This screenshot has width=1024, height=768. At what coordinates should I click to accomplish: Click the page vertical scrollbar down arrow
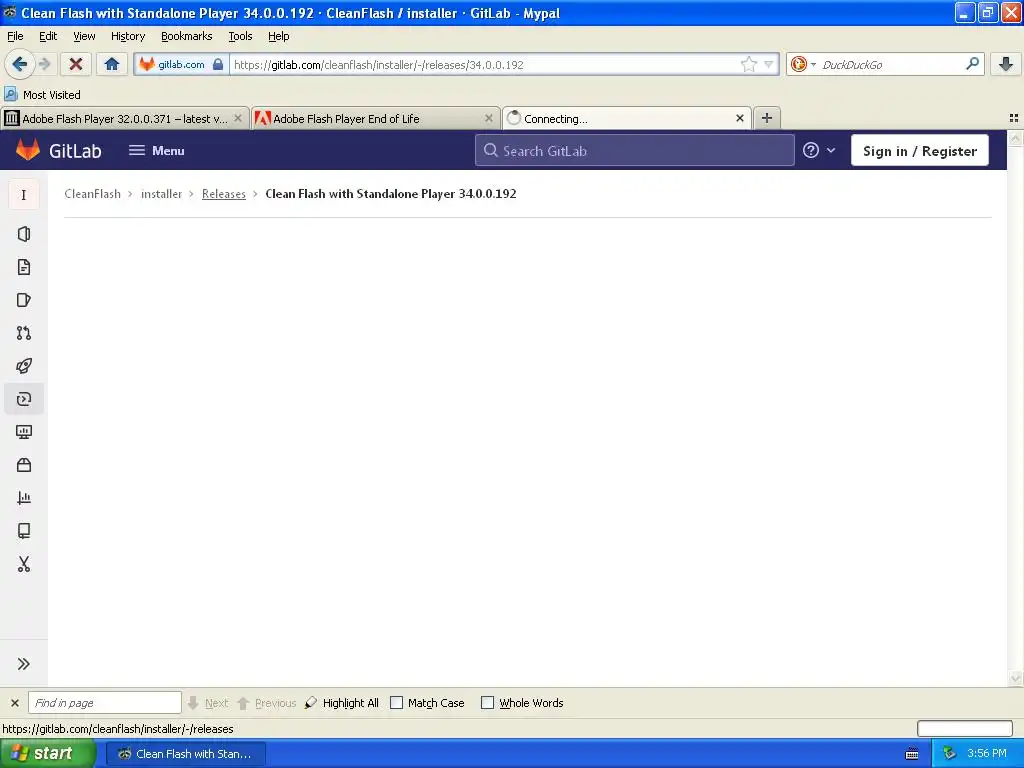tap(1016, 679)
